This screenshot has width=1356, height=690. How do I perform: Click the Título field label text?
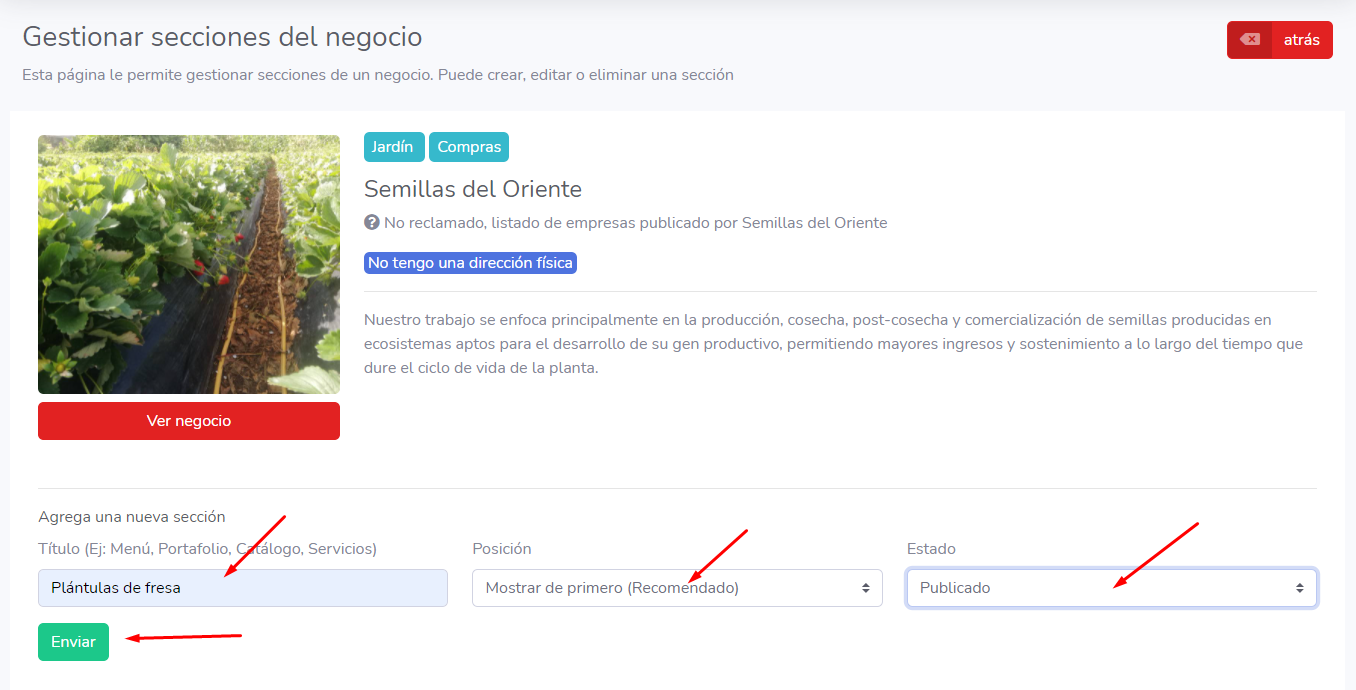point(207,549)
